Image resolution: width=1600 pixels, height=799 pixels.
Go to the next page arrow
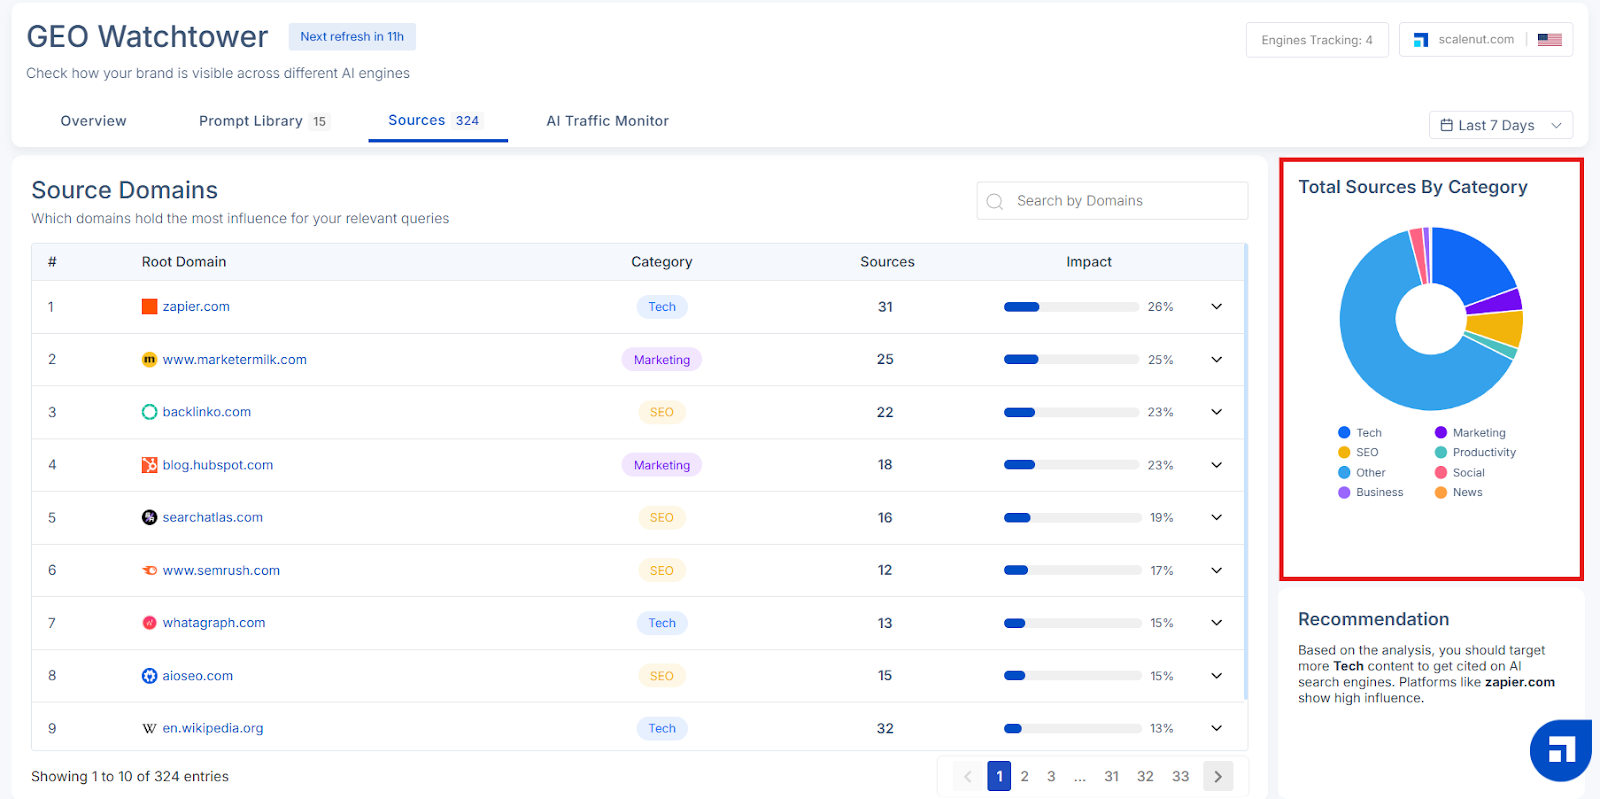(x=1218, y=776)
